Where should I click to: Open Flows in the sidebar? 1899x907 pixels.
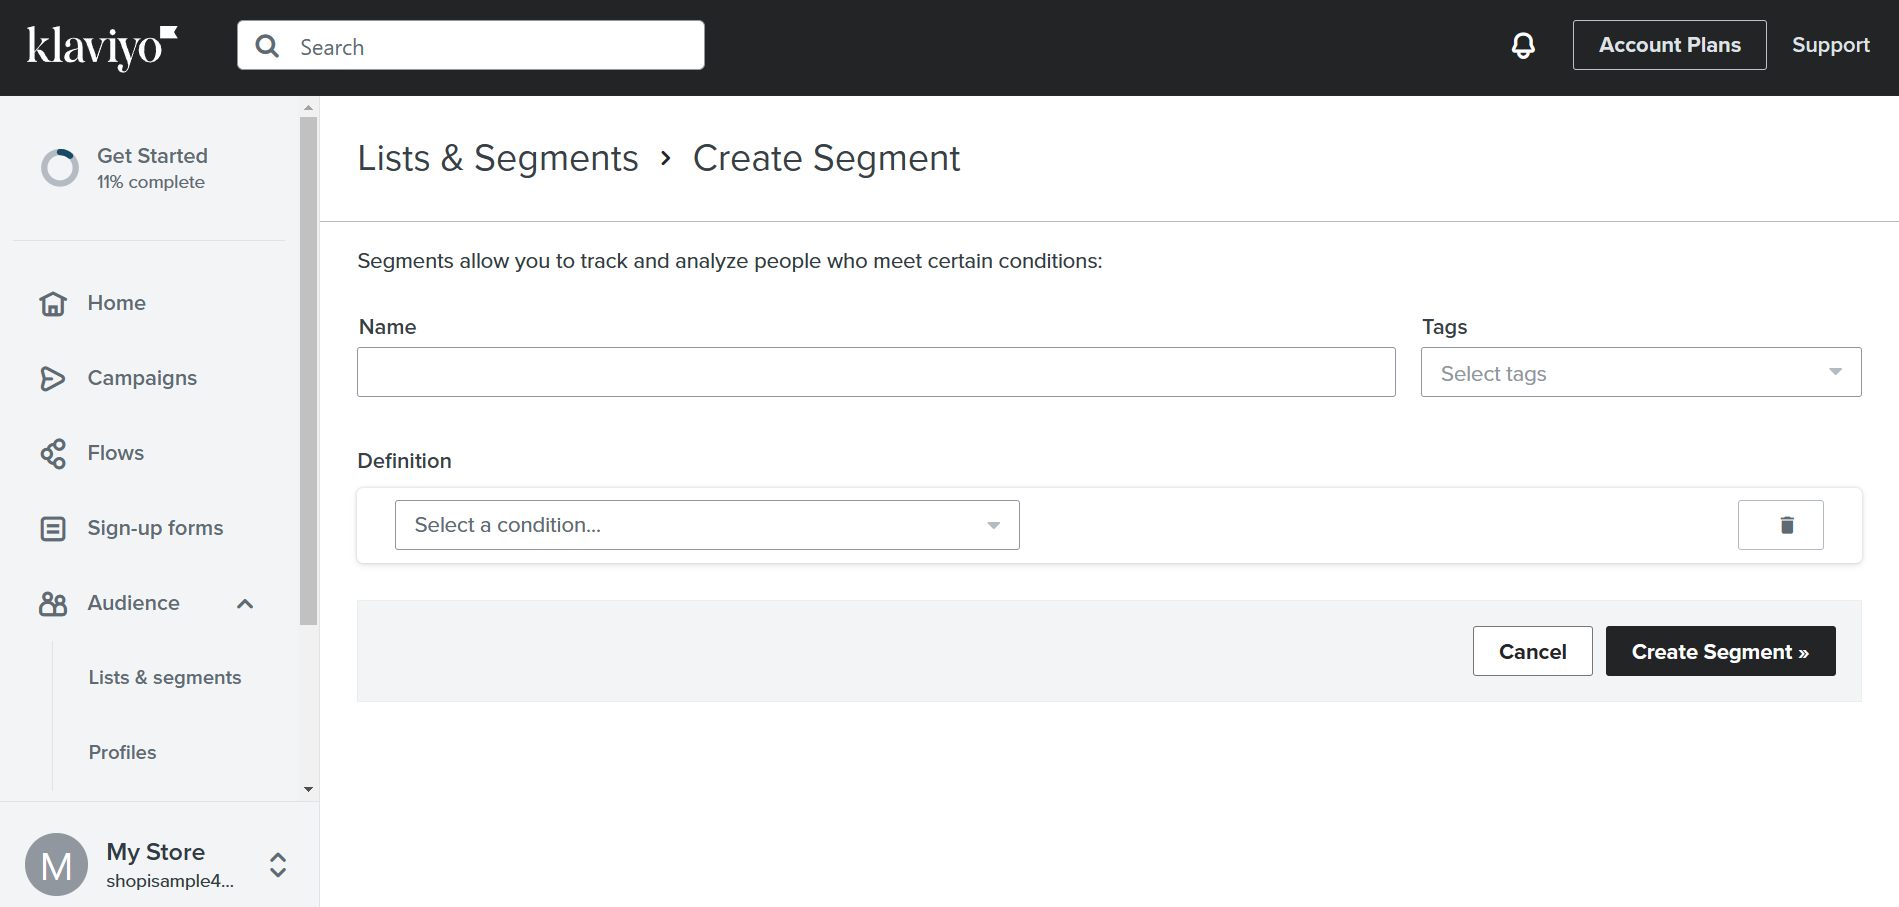click(116, 453)
